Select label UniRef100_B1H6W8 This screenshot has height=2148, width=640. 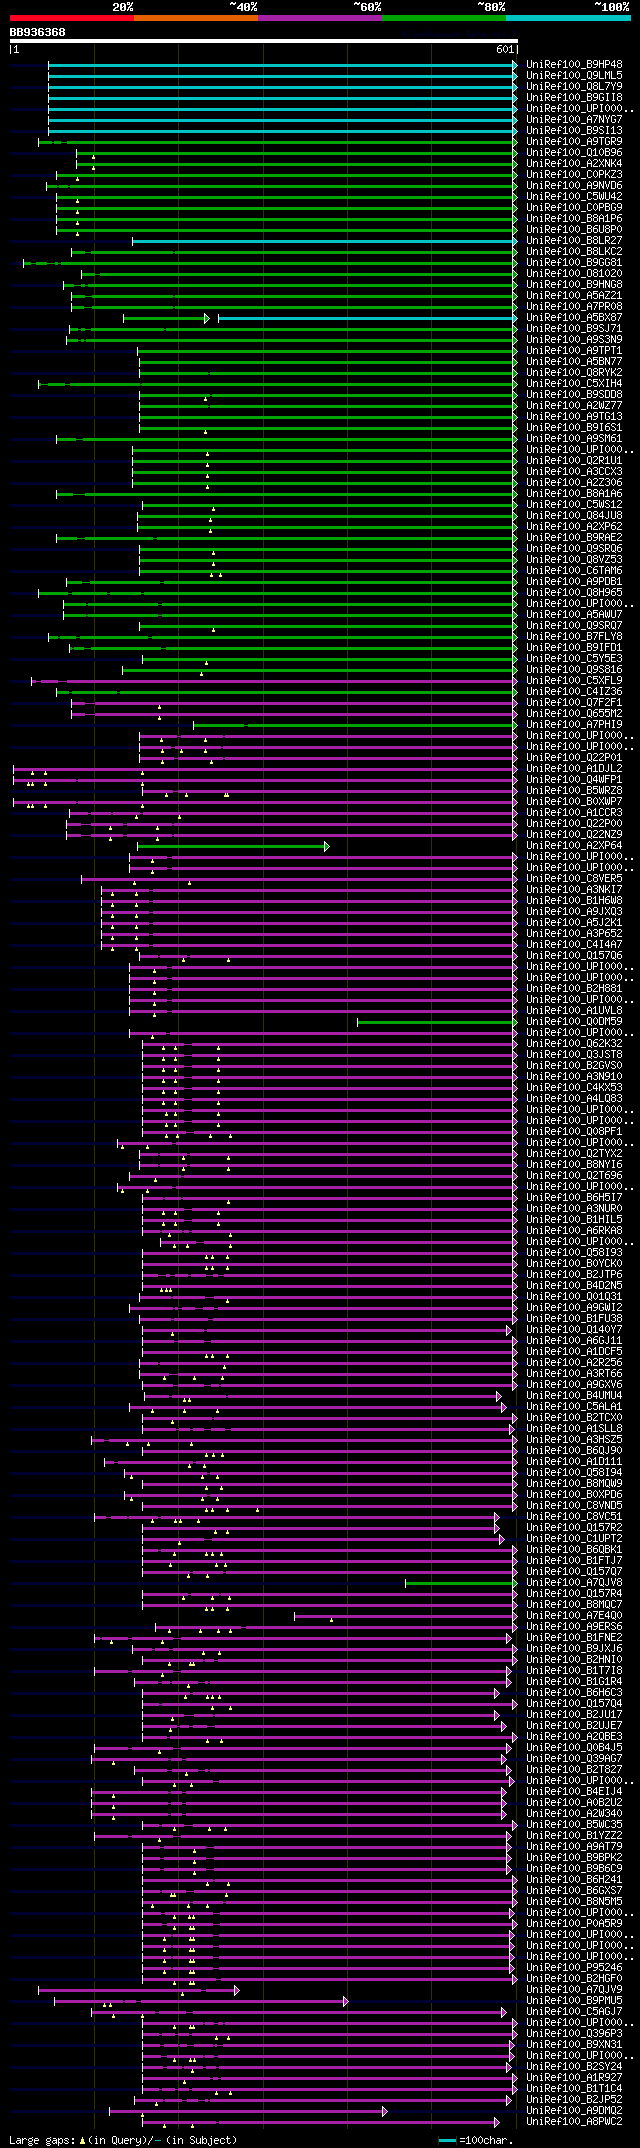click(x=574, y=901)
